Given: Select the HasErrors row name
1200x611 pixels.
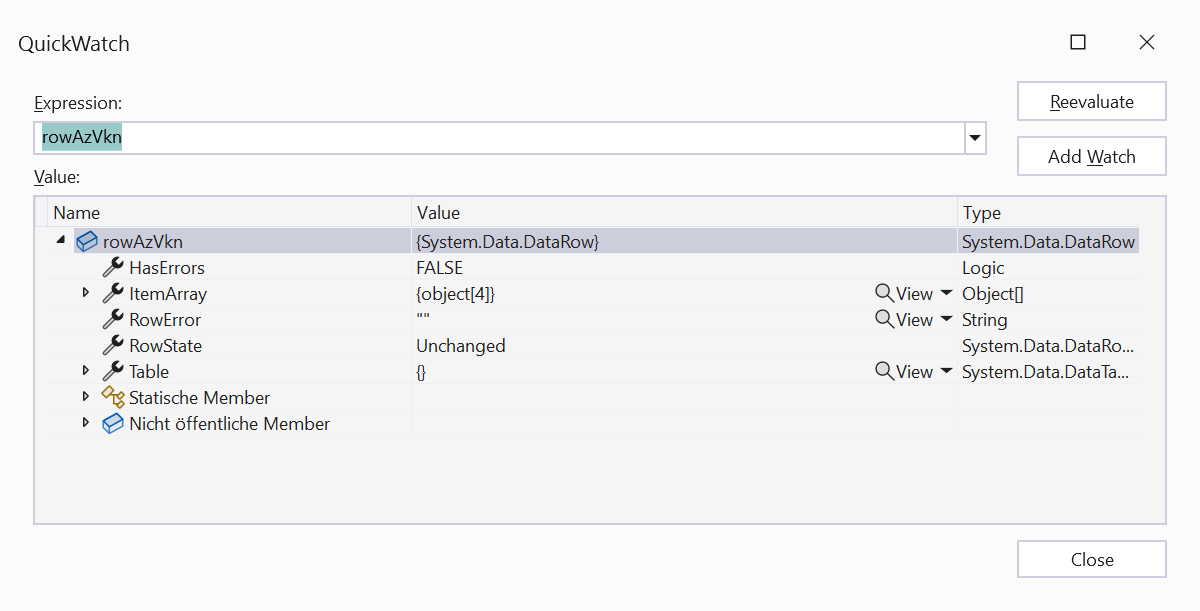Looking at the screenshot, I should [167, 267].
